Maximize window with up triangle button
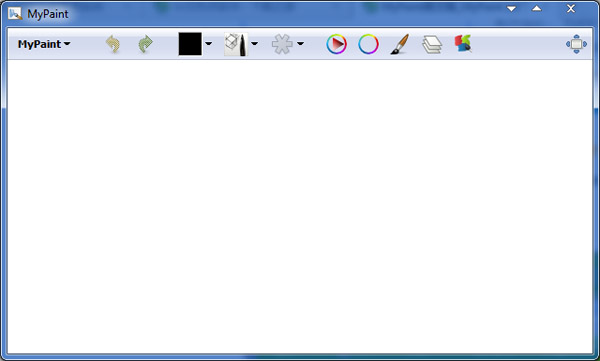 537,8
